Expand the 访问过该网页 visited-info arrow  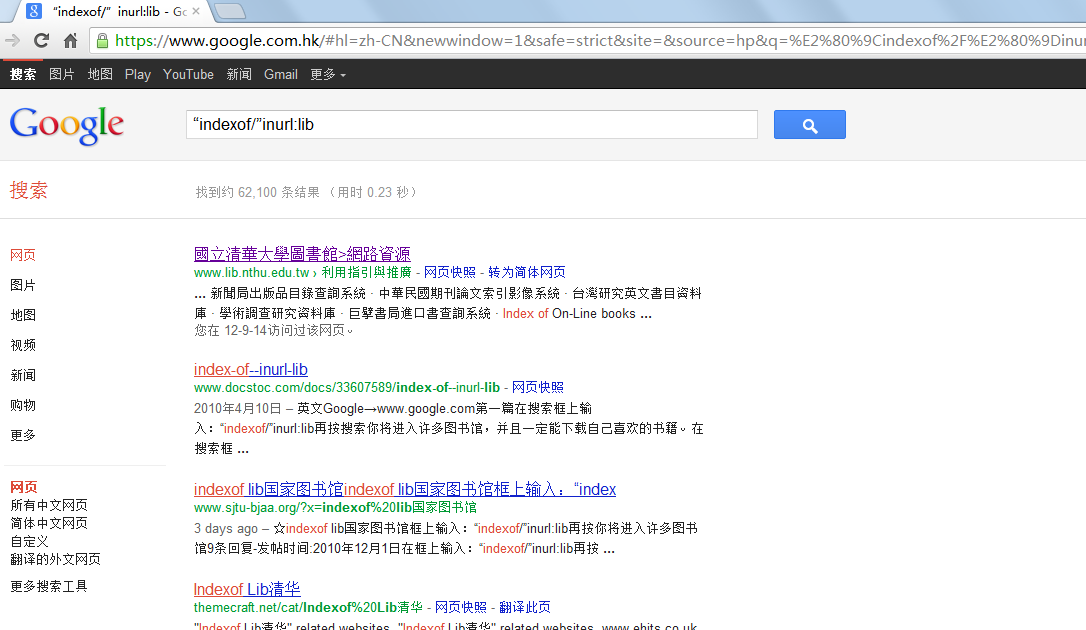[350, 332]
